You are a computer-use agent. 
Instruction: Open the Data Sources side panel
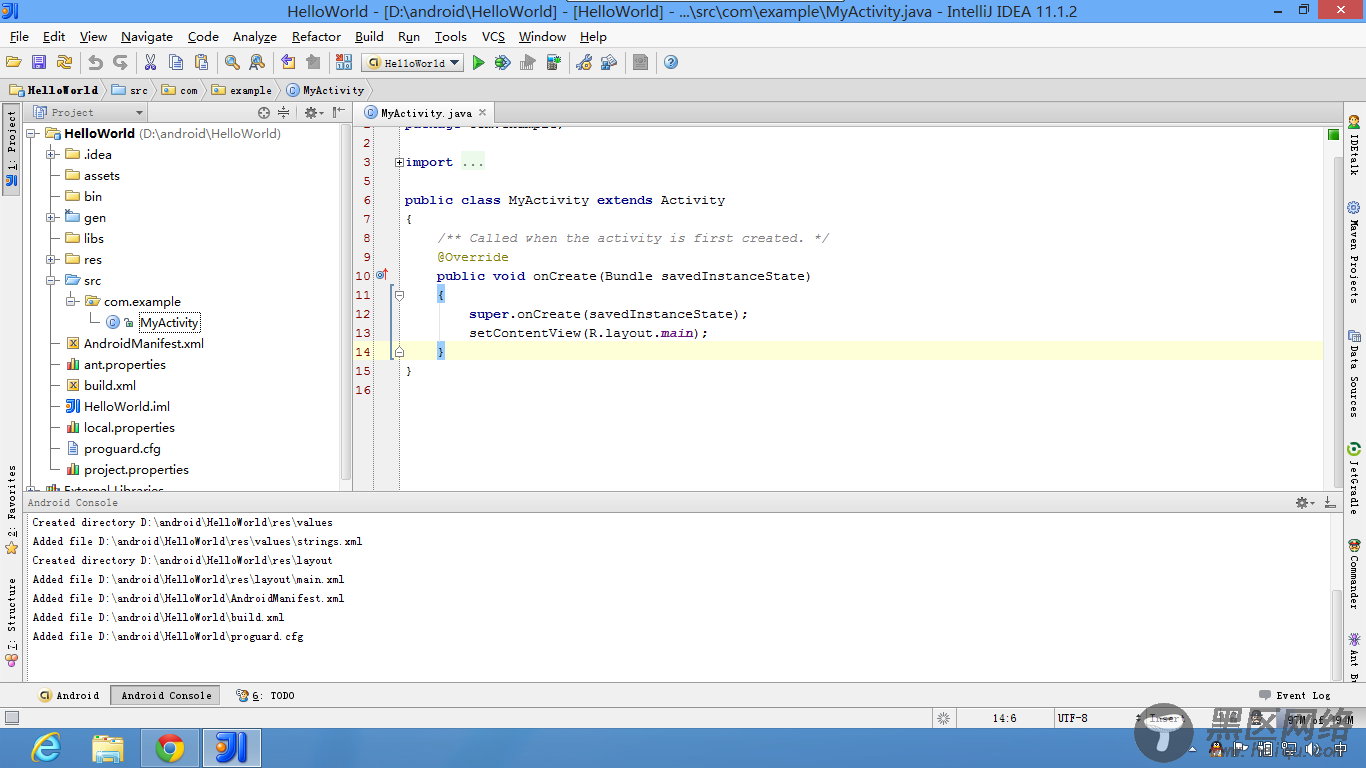(x=1354, y=374)
